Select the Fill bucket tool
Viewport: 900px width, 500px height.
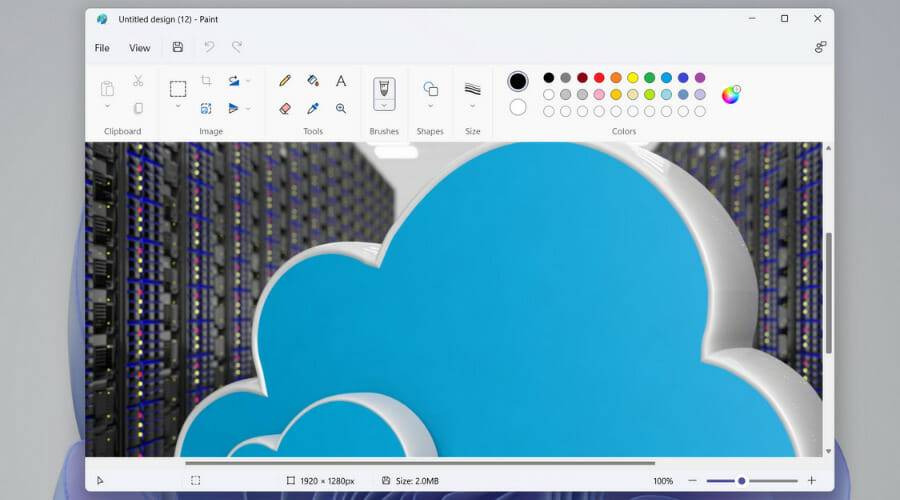click(313, 80)
